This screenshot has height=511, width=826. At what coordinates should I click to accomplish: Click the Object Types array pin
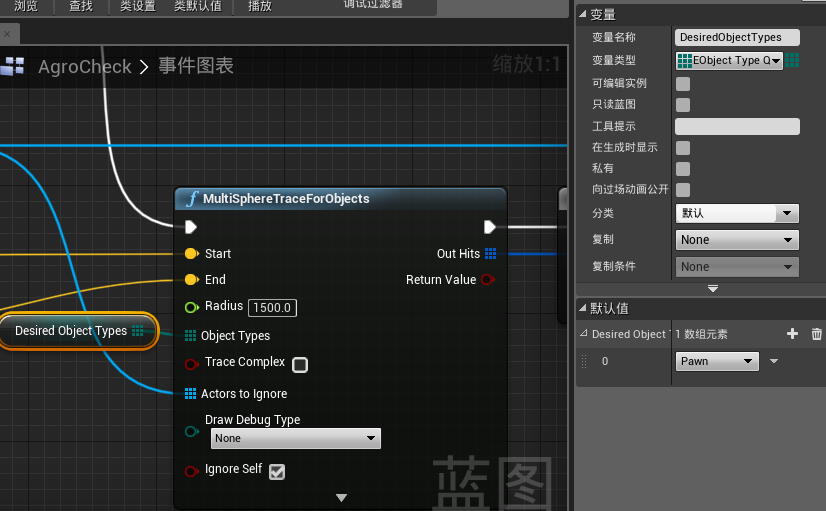pos(190,336)
